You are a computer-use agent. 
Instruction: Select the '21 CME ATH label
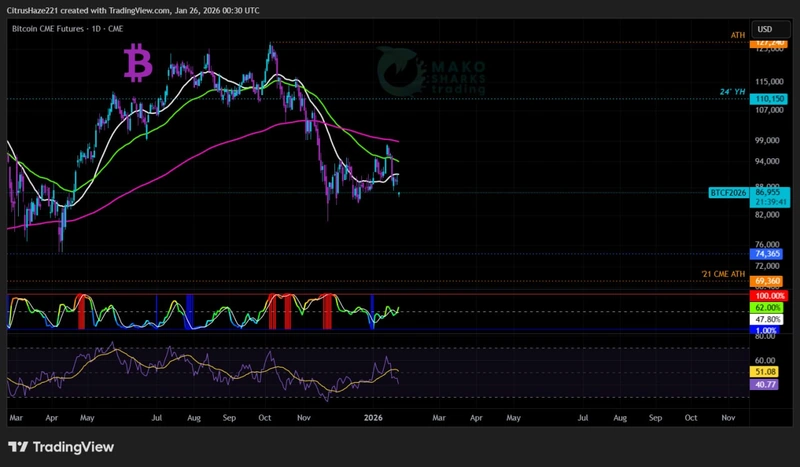[x=725, y=273]
